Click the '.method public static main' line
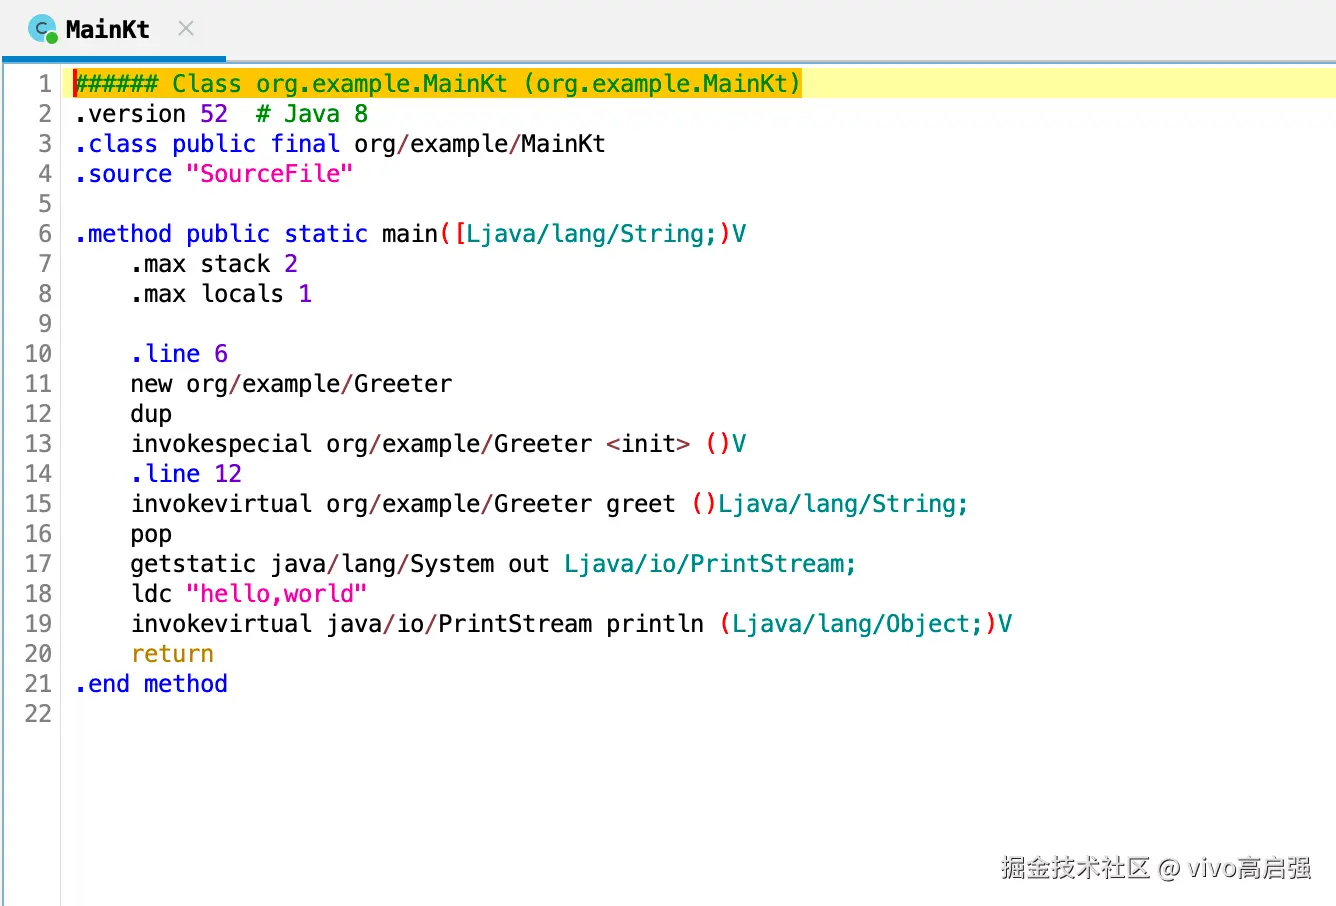1336x906 pixels. 411,234
